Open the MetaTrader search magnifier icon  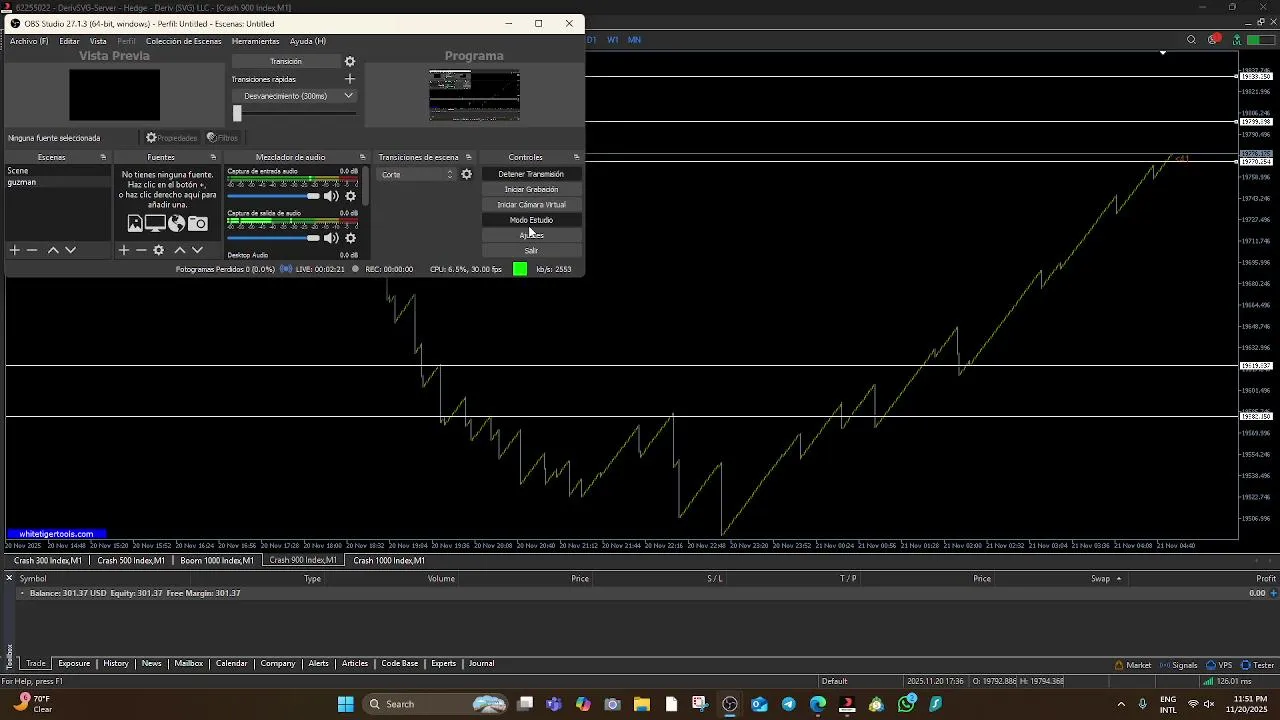(x=1191, y=40)
